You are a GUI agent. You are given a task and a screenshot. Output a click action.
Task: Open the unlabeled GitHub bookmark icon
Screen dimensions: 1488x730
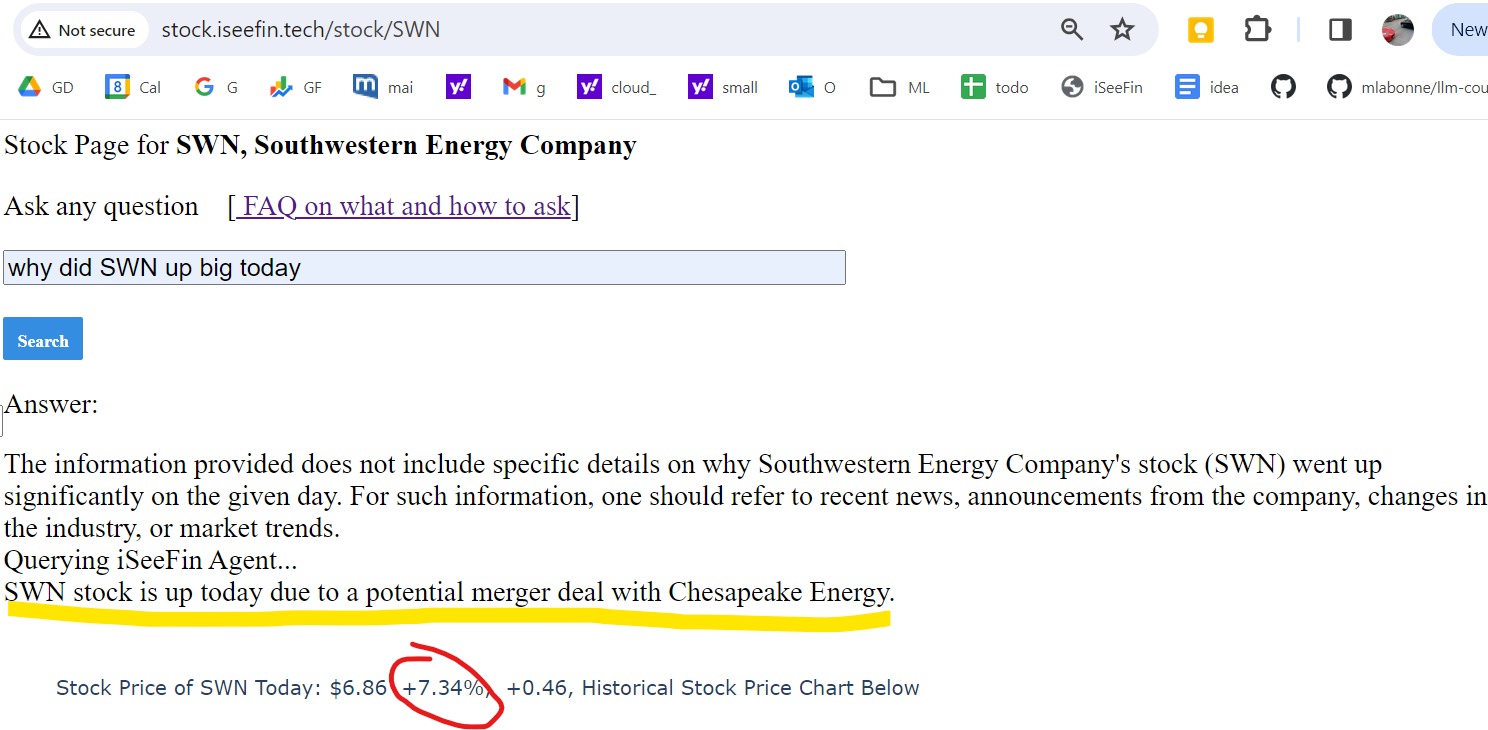1283,87
